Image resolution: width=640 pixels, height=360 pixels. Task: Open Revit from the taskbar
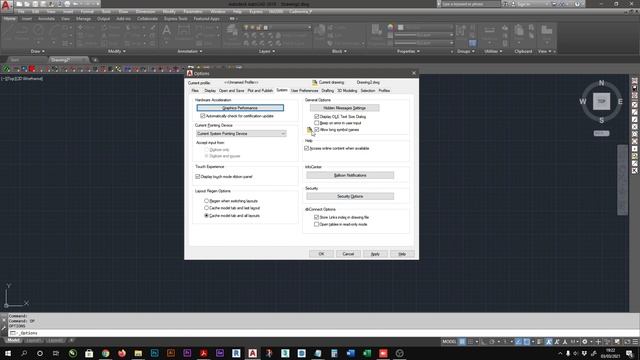click(x=236, y=353)
